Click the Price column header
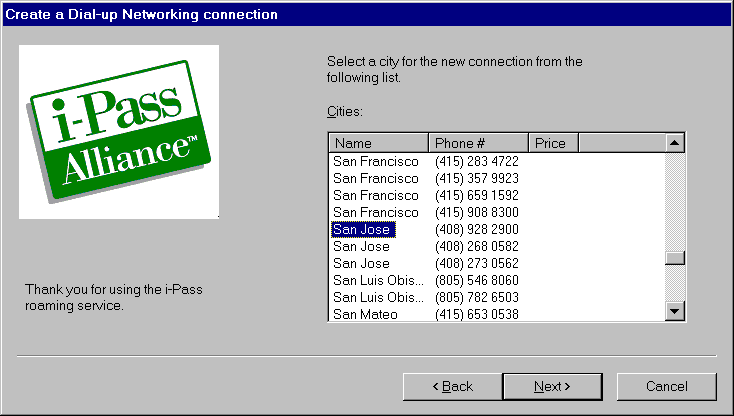The height and width of the screenshot is (416, 734). [x=552, y=143]
